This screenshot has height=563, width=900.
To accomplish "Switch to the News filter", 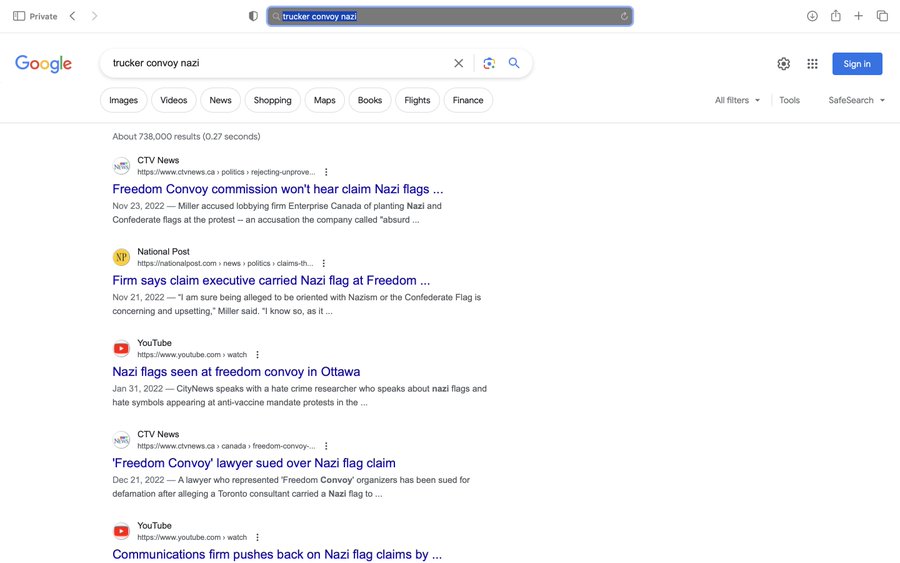I will [220, 100].
